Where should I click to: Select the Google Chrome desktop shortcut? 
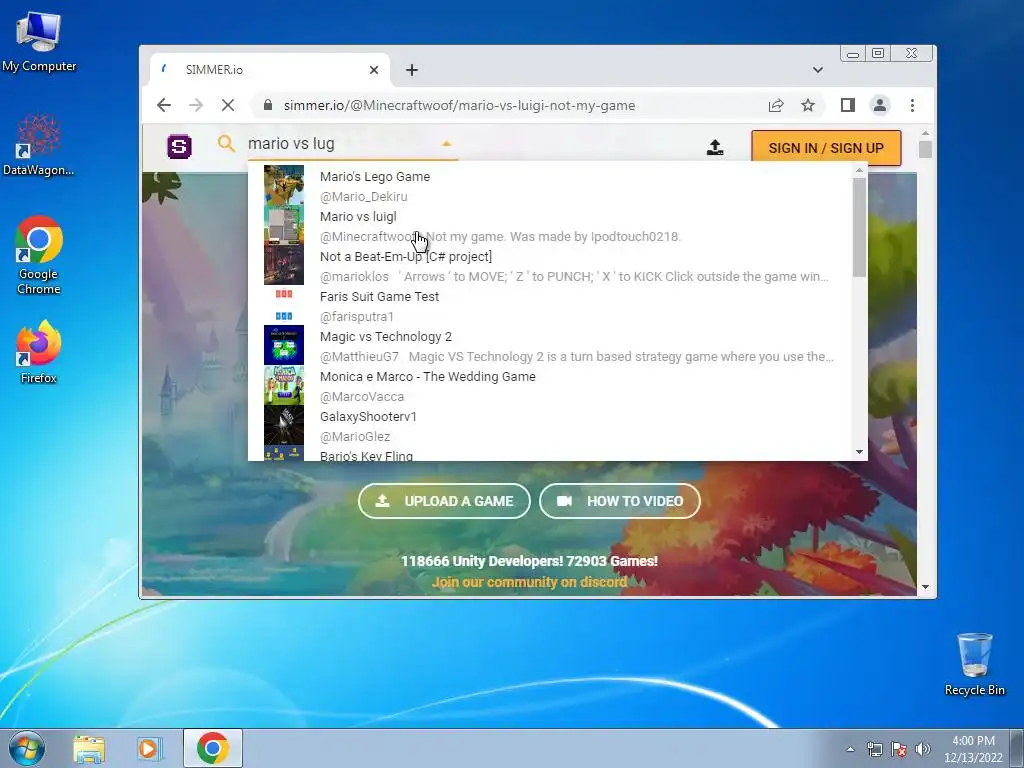coord(39,255)
